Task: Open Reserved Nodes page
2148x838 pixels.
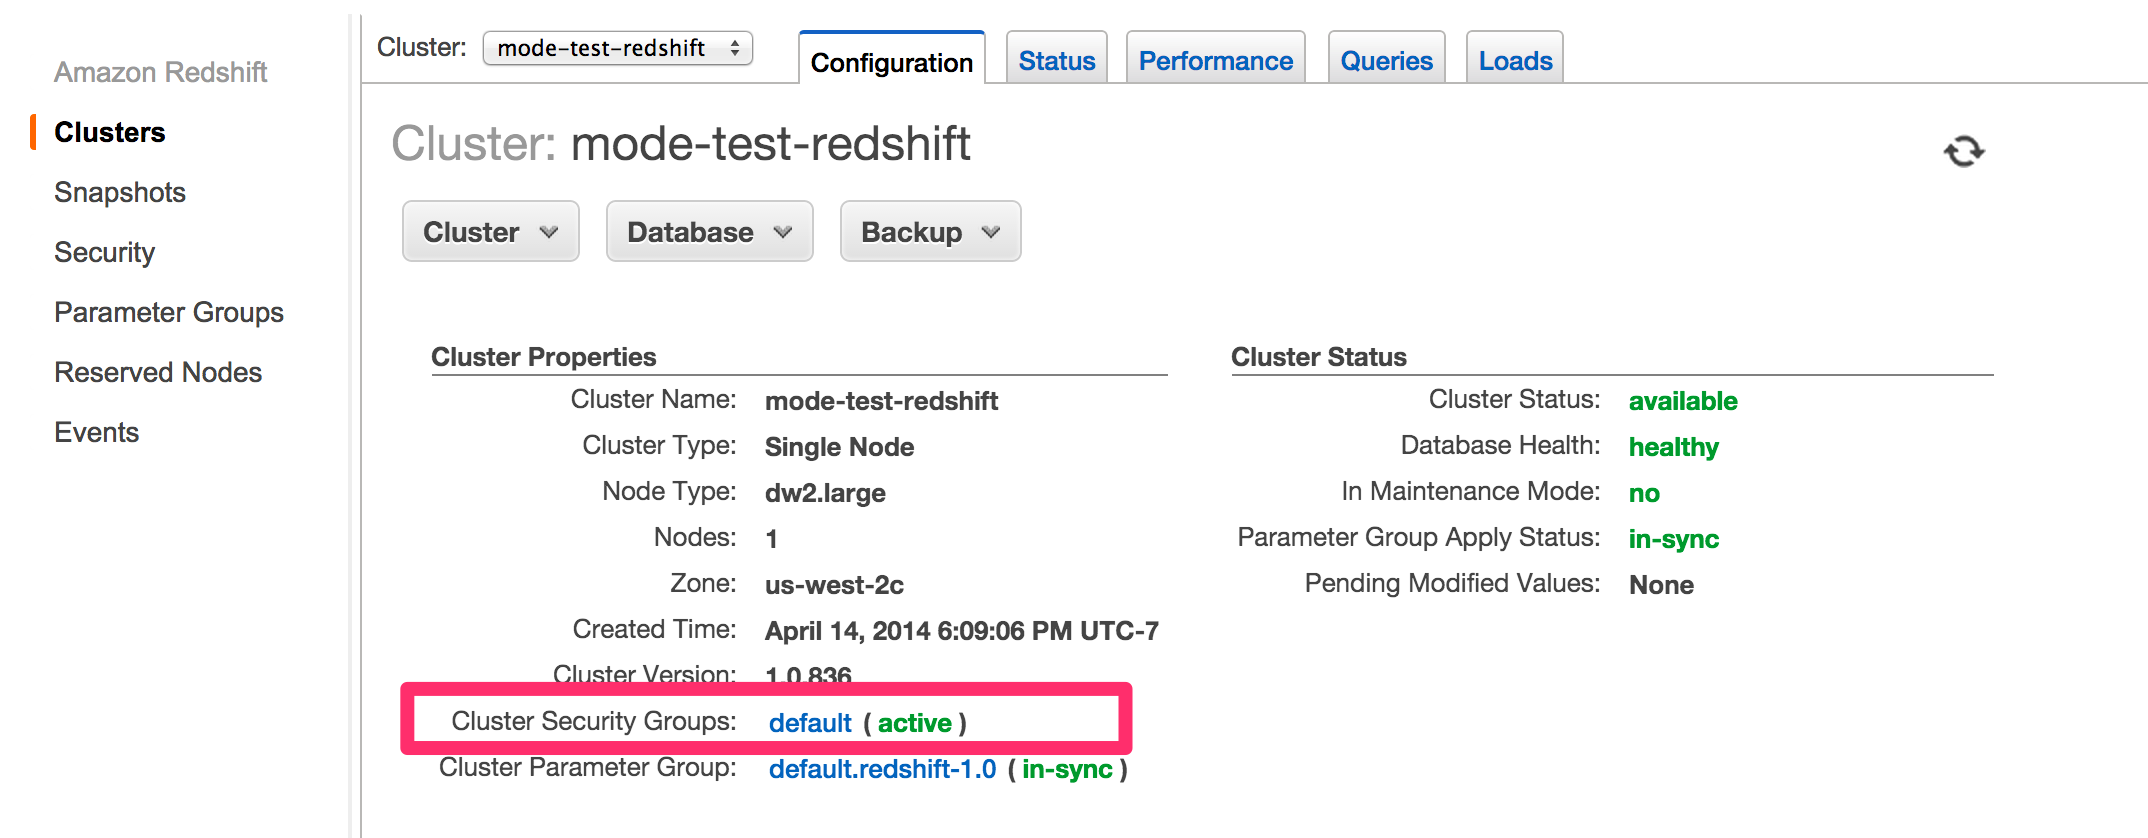Action: point(158,372)
